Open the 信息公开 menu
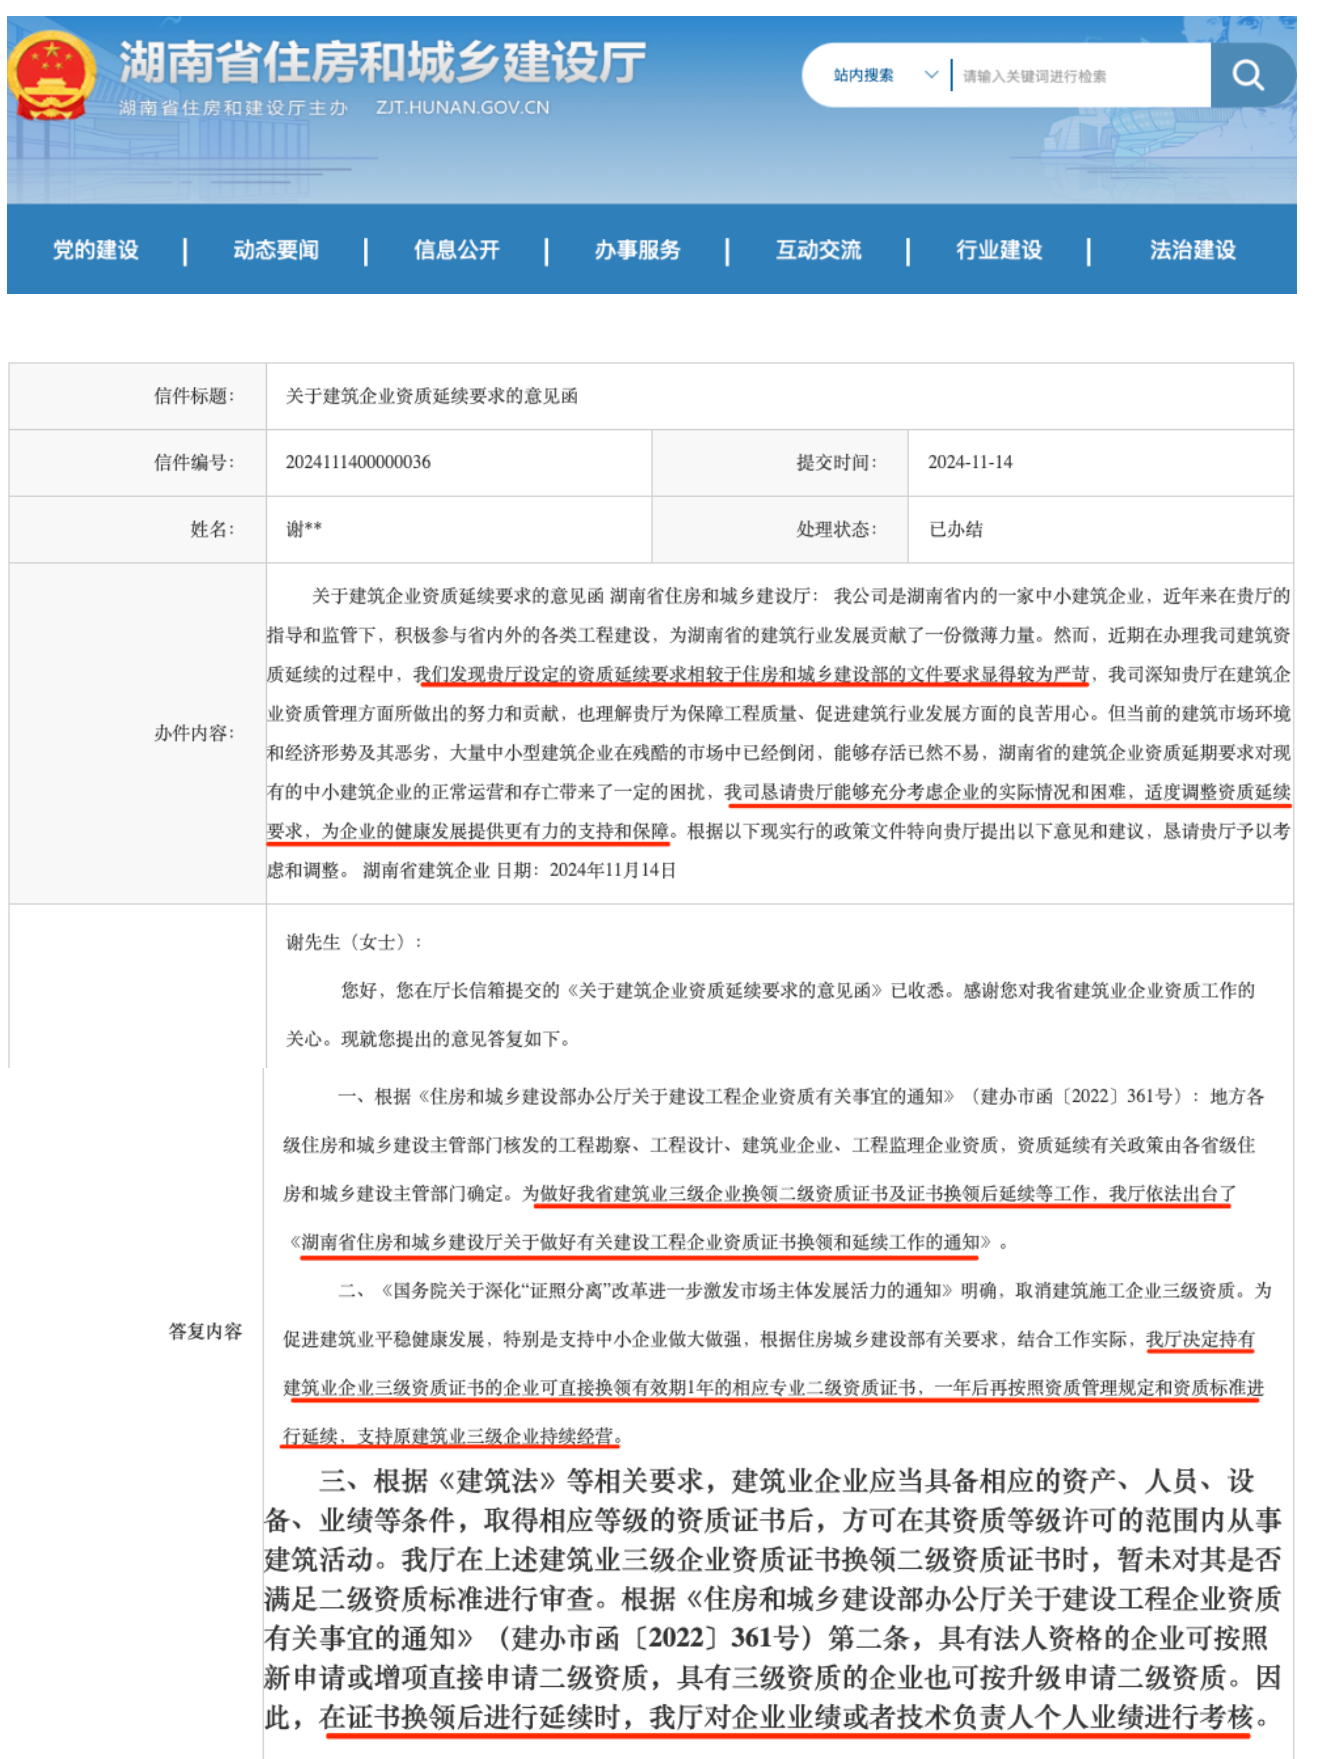The width and height of the screenshot is (1323, 1759). tap(457, 250)
